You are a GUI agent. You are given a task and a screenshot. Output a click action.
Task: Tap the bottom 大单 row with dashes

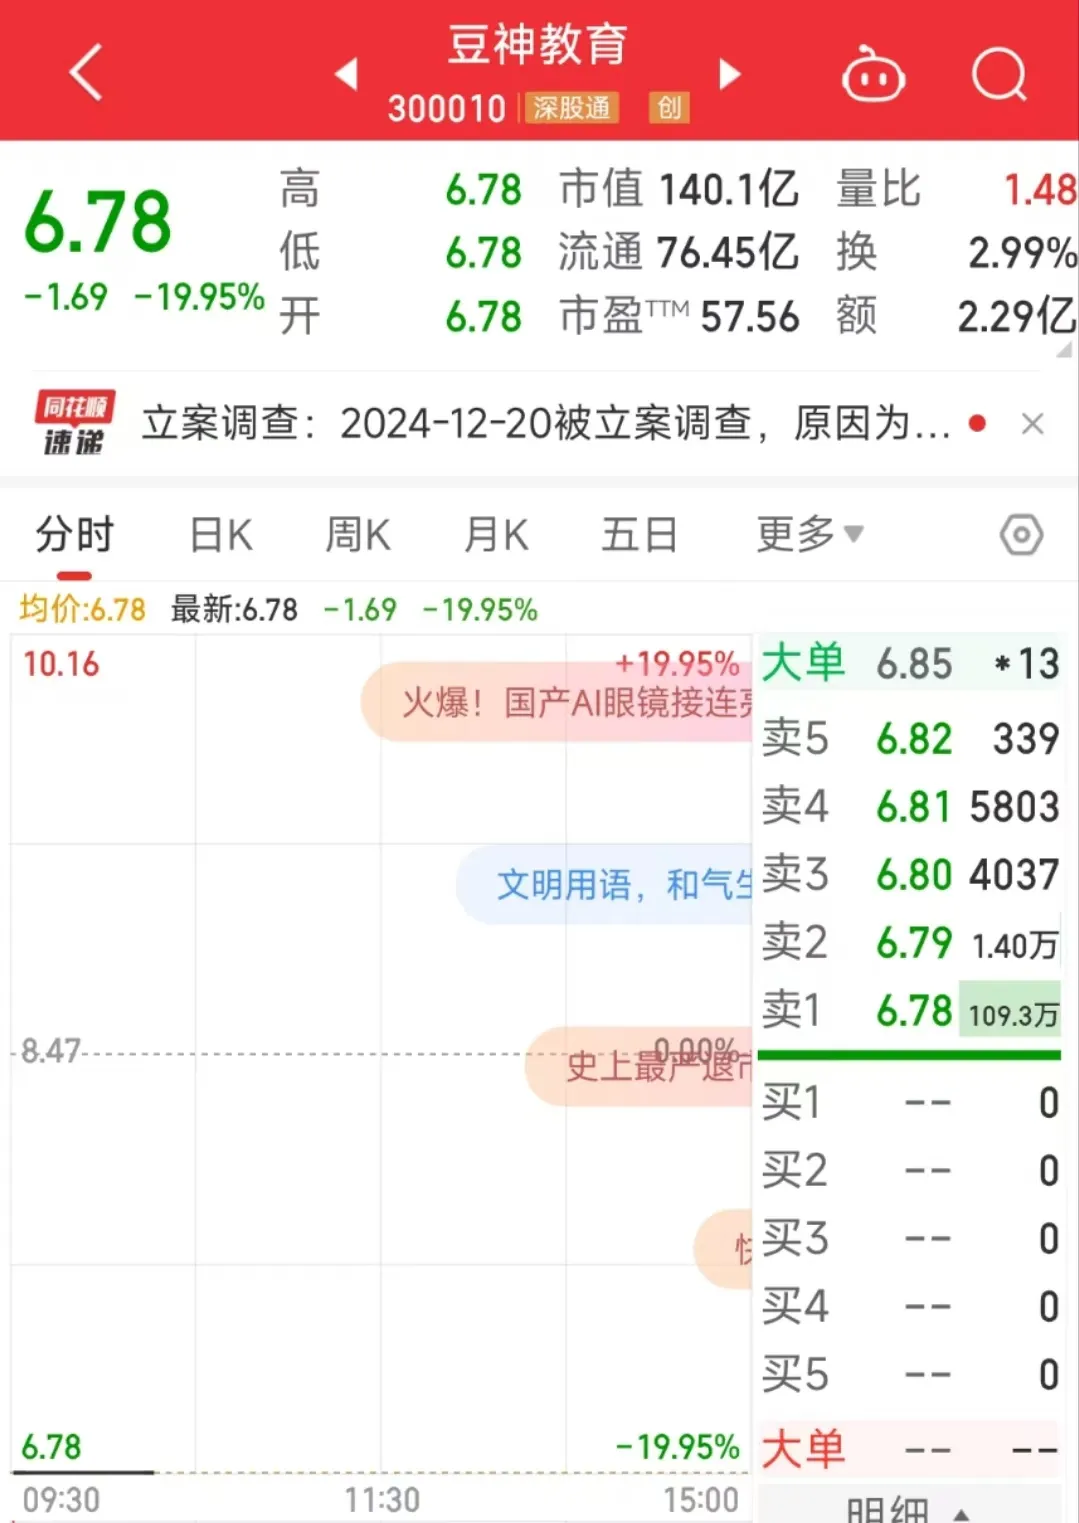(910, 1449)
